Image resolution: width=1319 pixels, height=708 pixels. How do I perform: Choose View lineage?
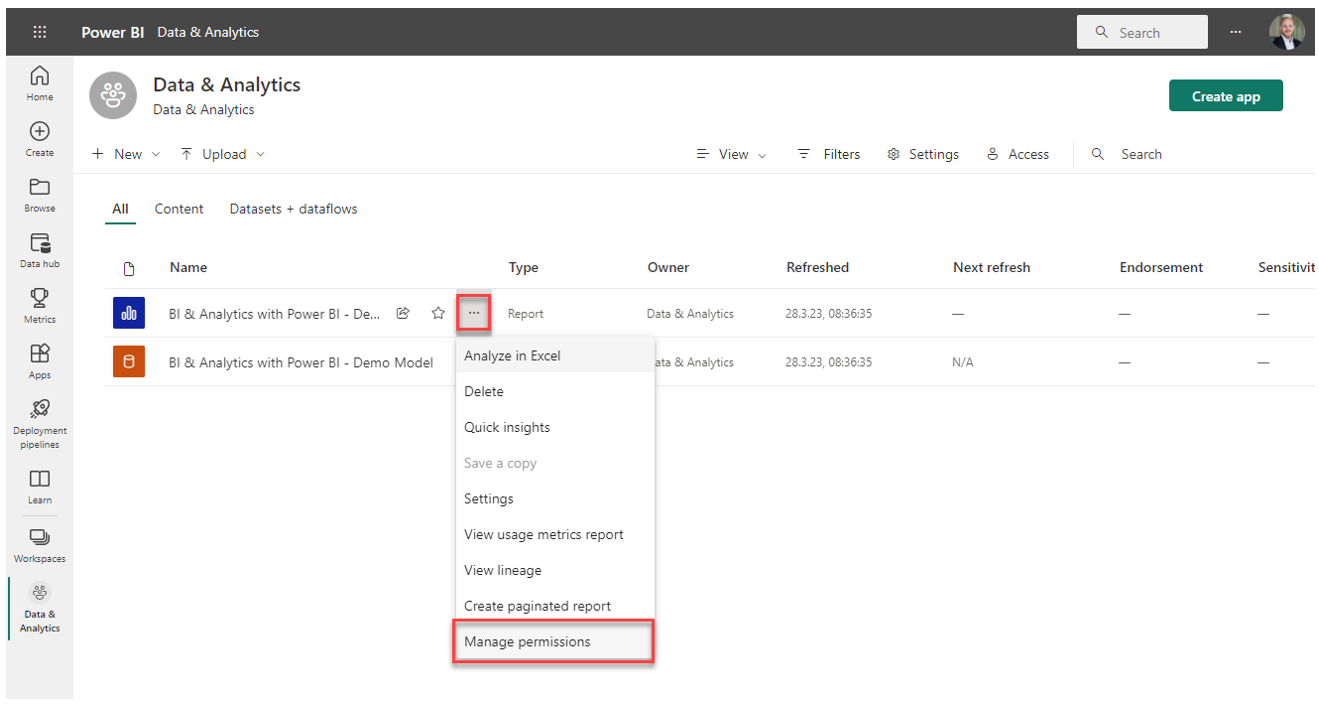point(555,570)
